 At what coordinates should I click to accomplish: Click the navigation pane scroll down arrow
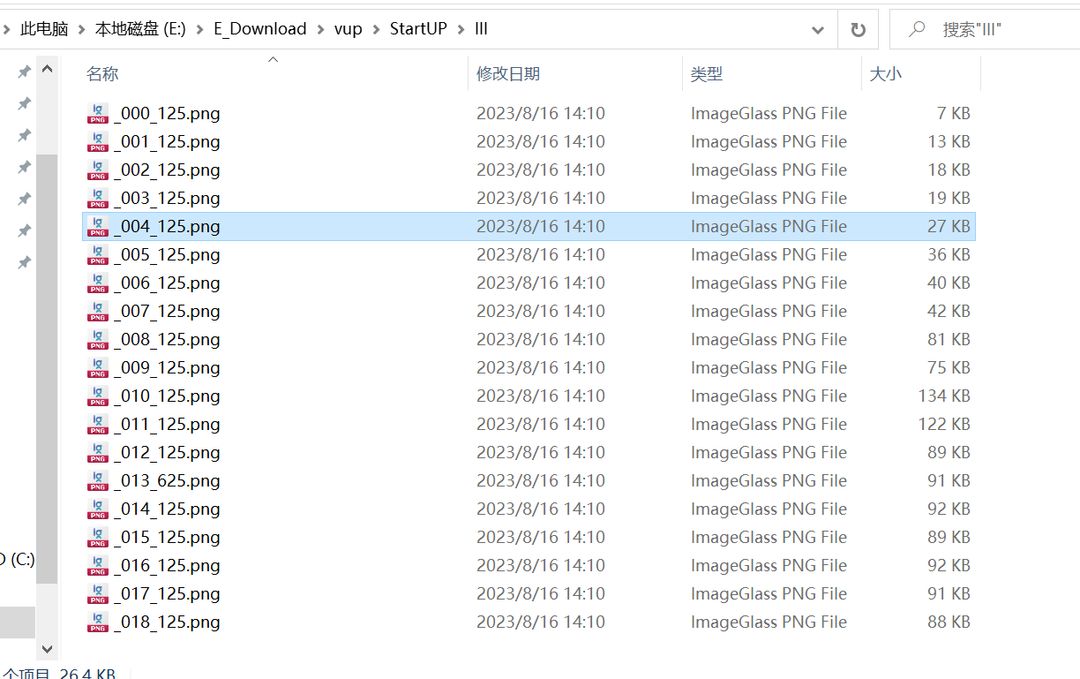point(47,649)
